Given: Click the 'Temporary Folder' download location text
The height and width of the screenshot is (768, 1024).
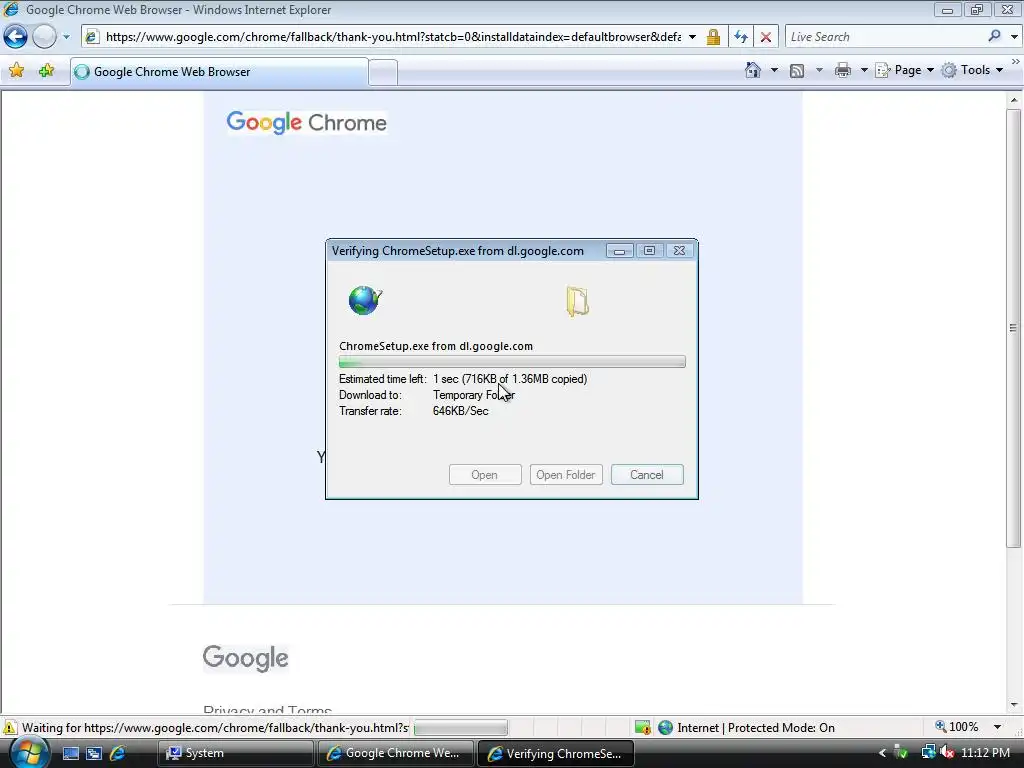Looking at the screenshot, I should click(474, 395).
